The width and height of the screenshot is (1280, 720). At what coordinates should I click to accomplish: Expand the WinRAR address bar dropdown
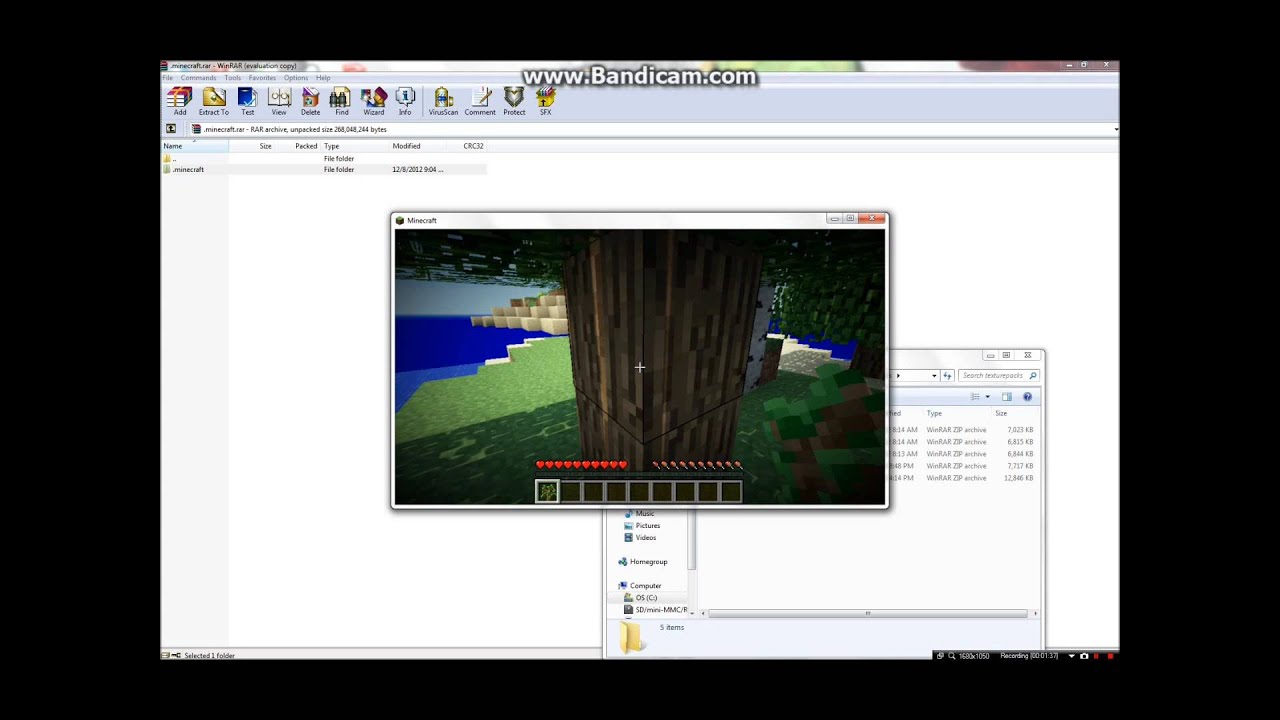[1115, 129]
